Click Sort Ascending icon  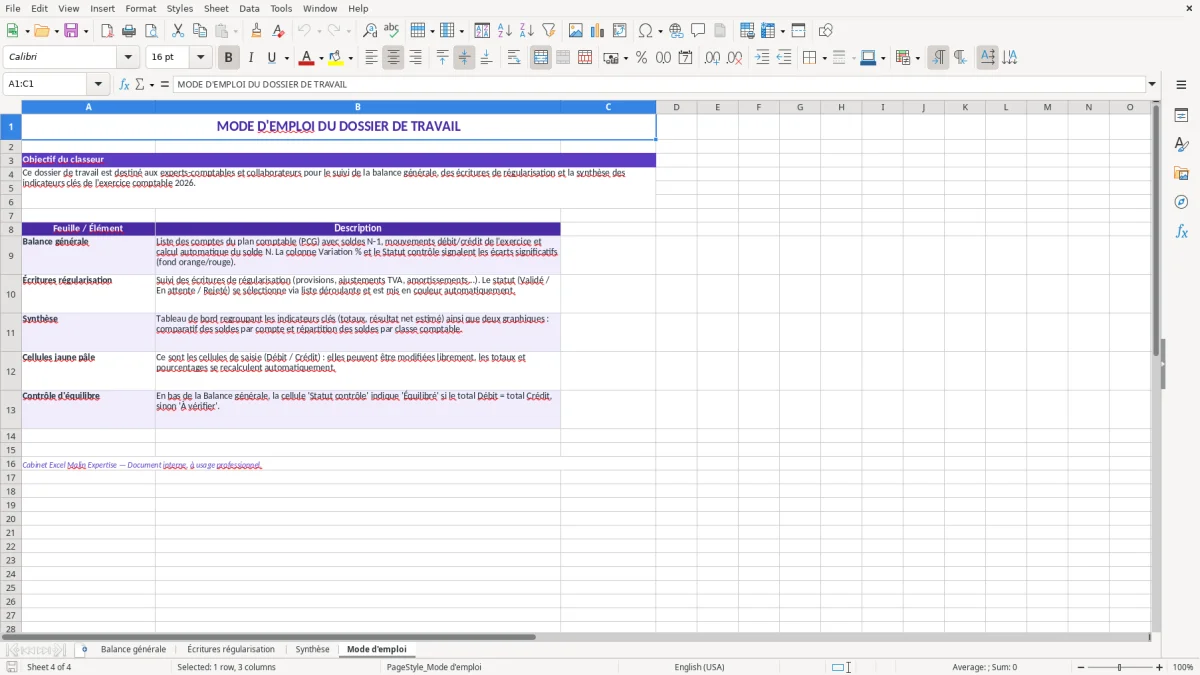505,31
